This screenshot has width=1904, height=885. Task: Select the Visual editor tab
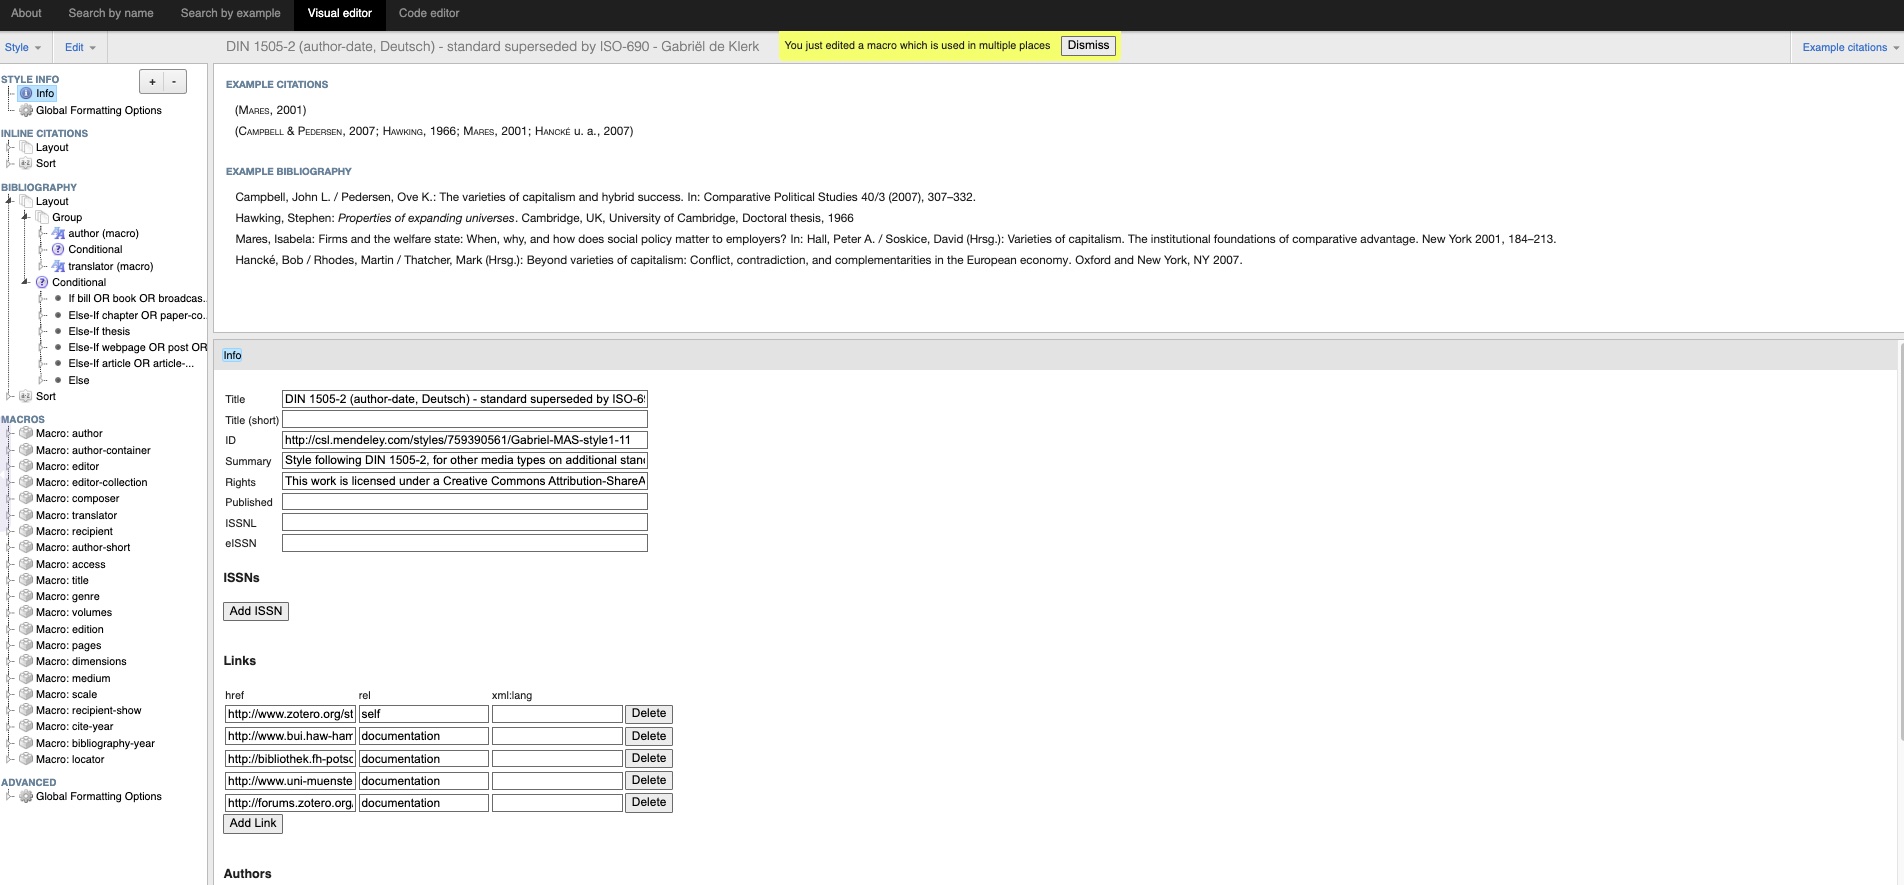[x=340, y=14]
